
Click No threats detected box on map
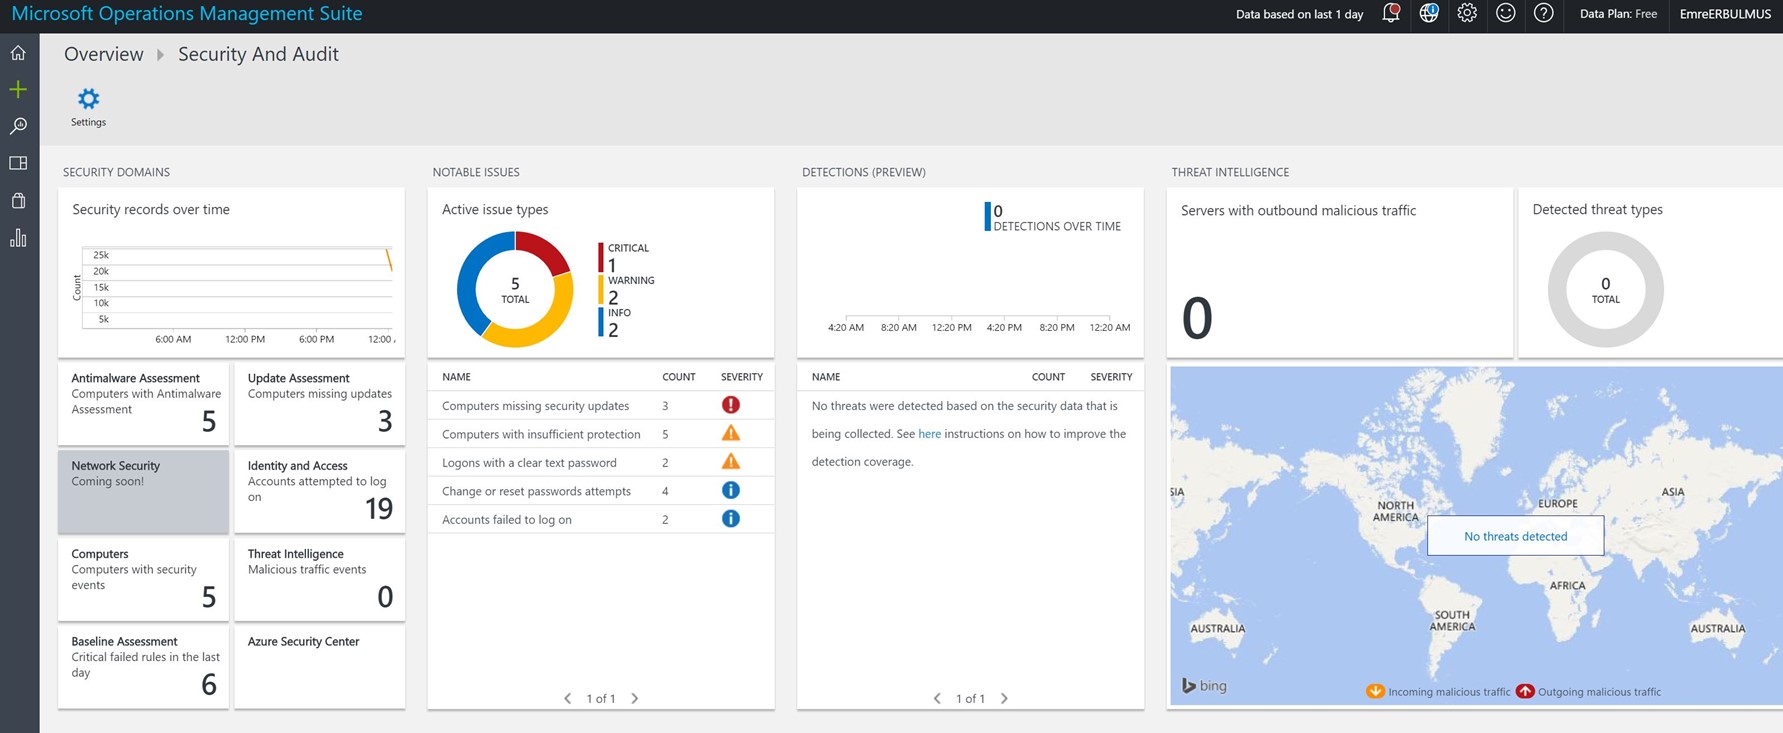(1515, 536)
